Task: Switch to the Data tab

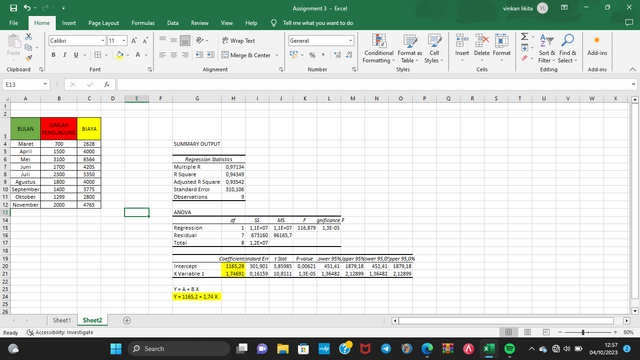Action: 173,23
